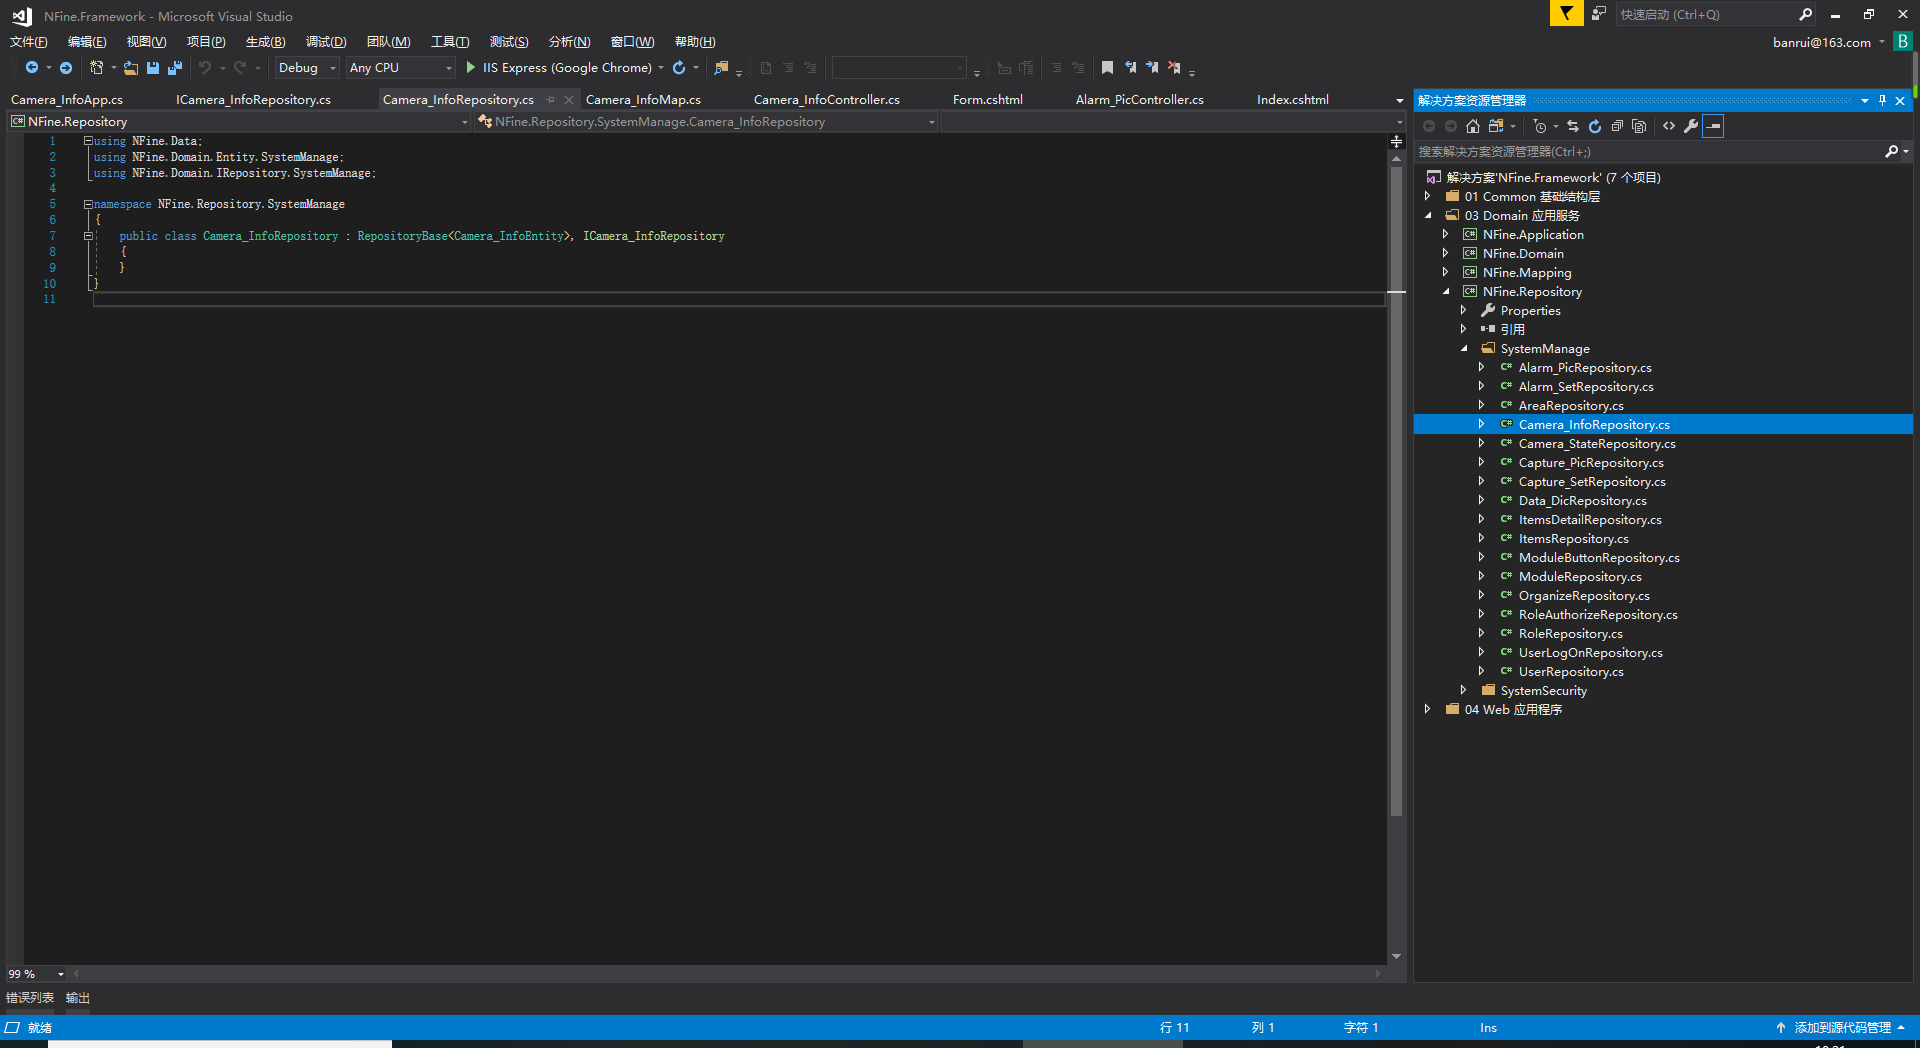Toggle the Preview Selected Items icon
Image resolution: width=1920 pixels, height=1048 pixels.
point(1713,126)
